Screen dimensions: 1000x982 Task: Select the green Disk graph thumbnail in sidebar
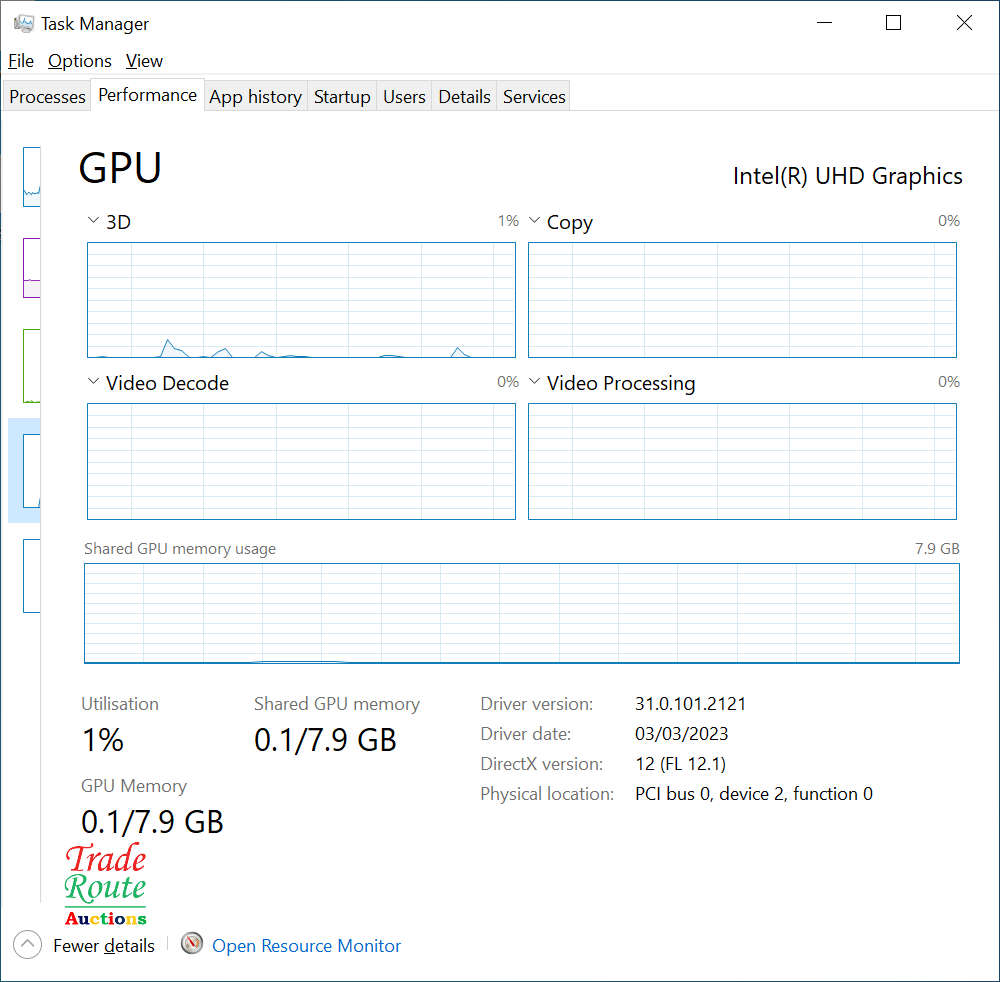click(32, 365)
